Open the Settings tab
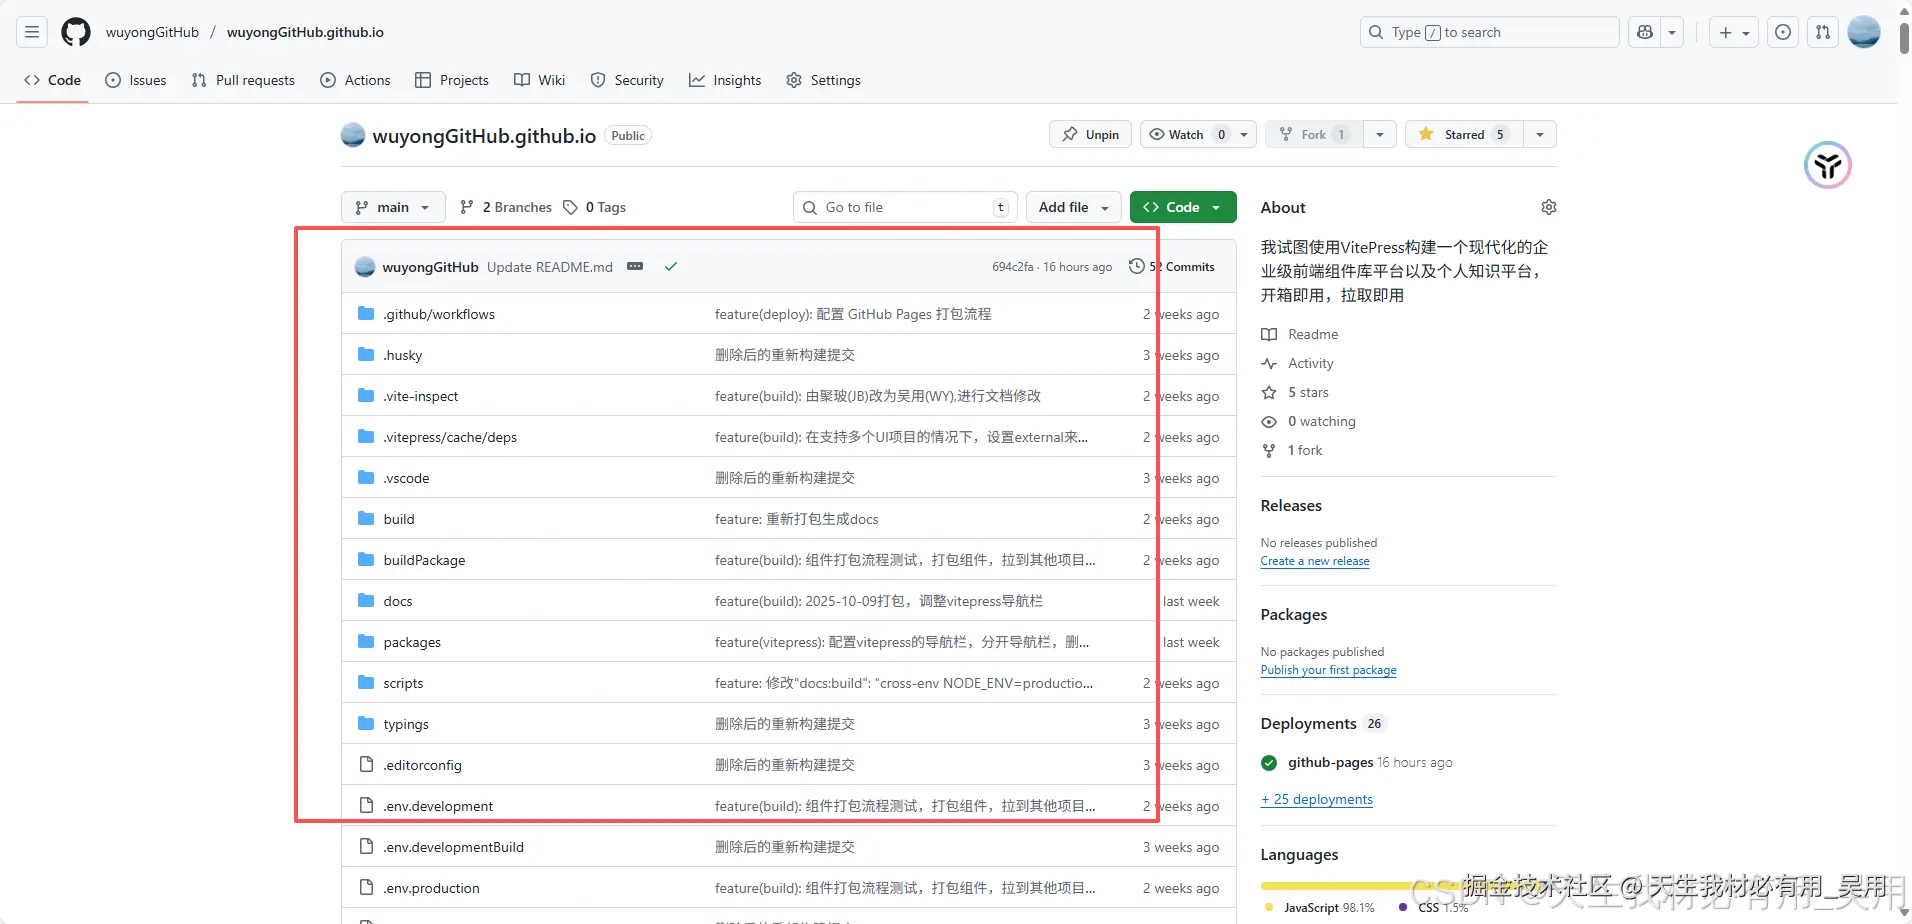1912x924 pixels. tap(823, 80)
